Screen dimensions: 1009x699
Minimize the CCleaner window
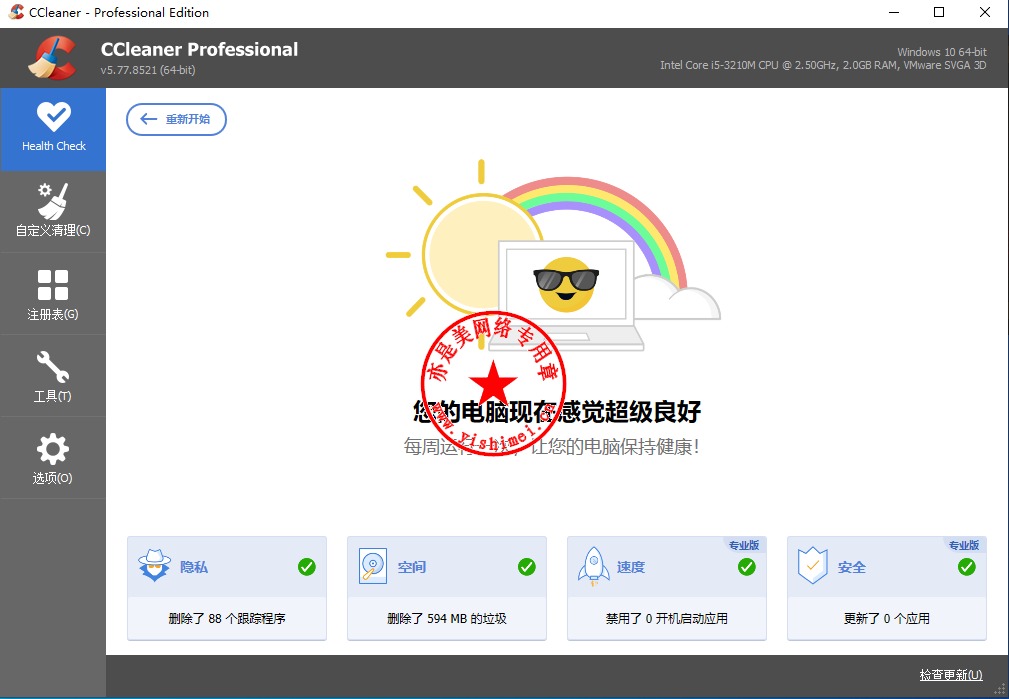893,13
